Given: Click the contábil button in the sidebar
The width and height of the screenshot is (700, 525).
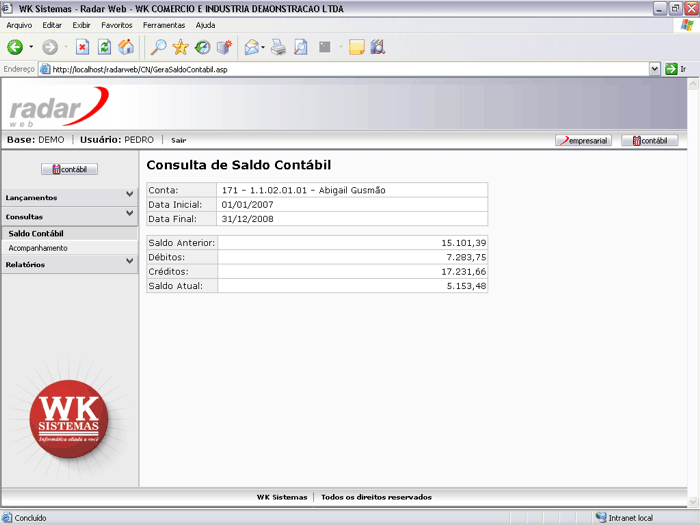Looking at the screenshot, I should point(69,170).
